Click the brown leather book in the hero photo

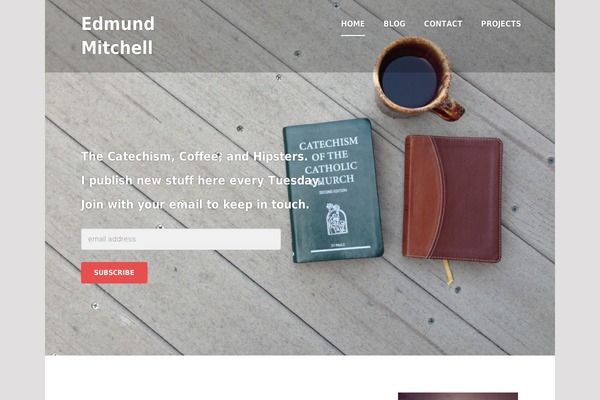coord(452,199)
